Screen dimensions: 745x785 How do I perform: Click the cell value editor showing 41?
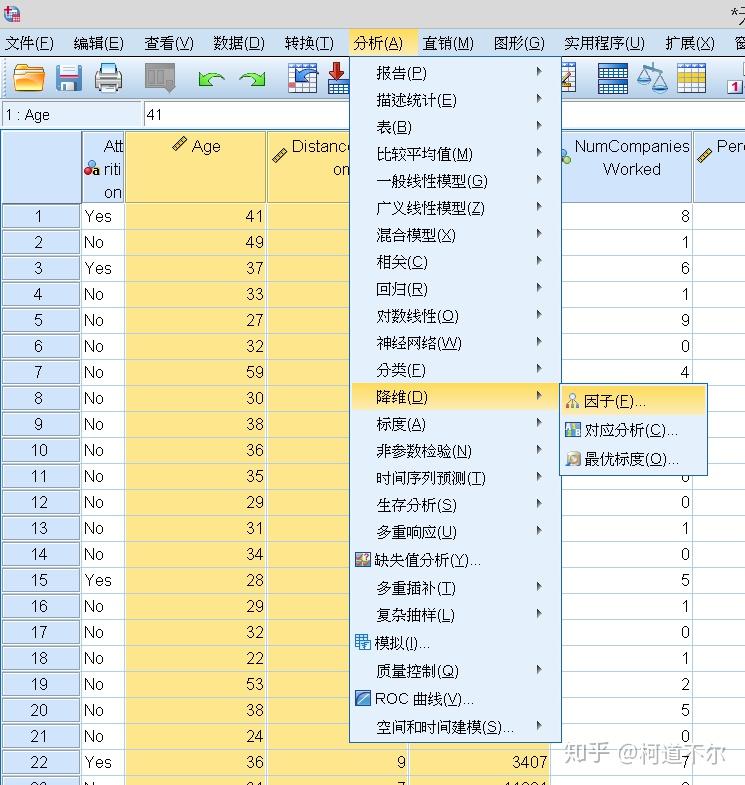(246, 115)
